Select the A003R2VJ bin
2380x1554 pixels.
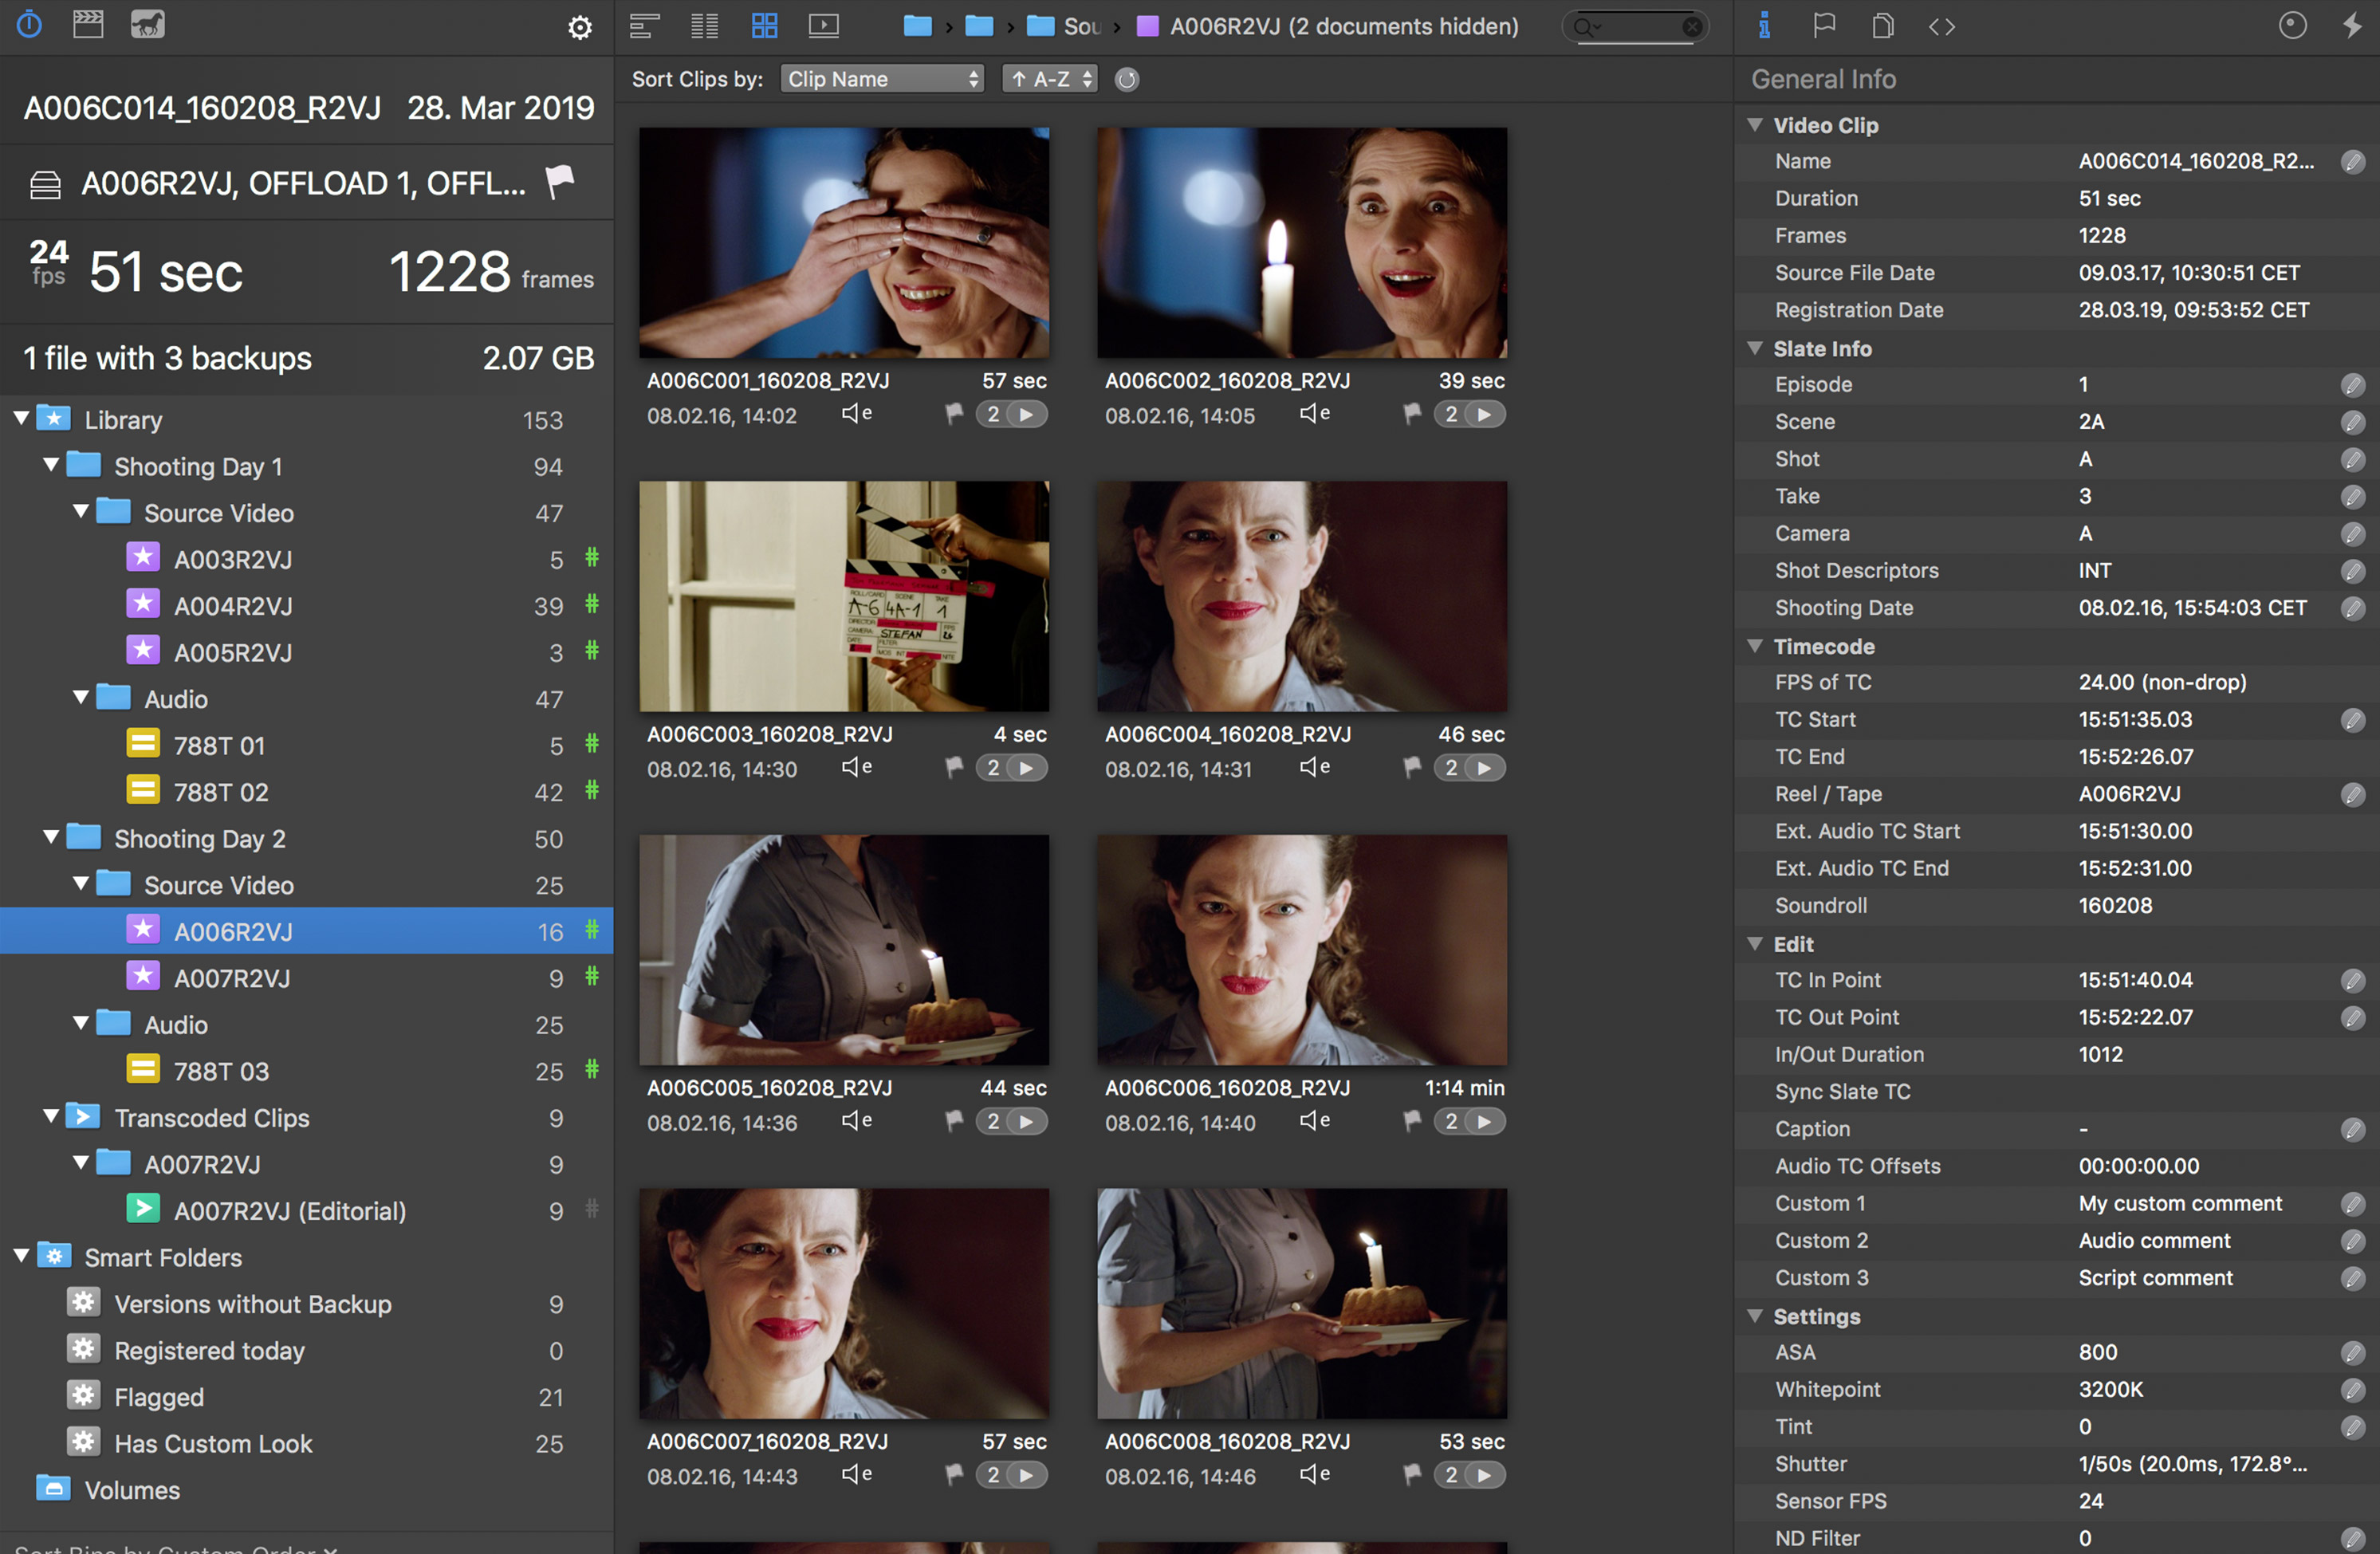point(306,559)
